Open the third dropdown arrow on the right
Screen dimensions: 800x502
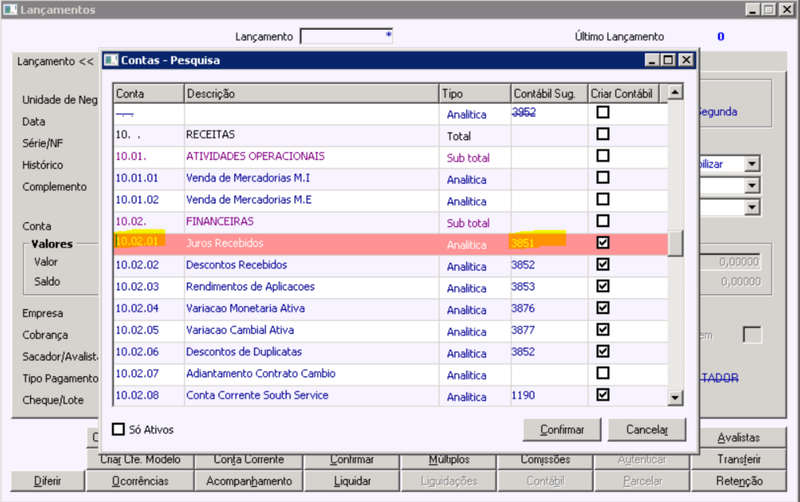pyautogui.click(x=752, y=207)
